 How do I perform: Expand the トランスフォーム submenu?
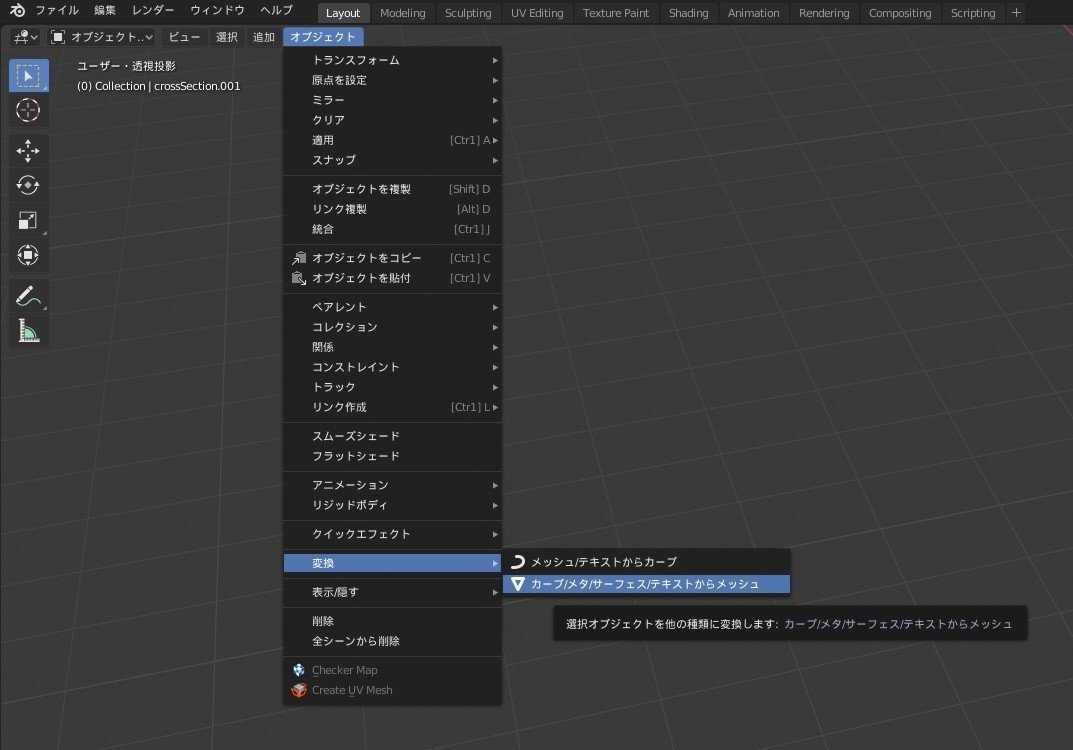(393, 60)
